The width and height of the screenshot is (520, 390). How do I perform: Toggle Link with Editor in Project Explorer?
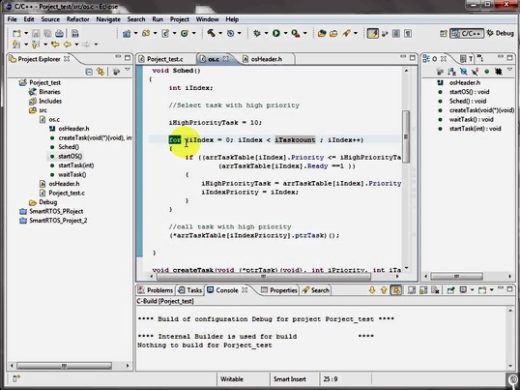100,71
